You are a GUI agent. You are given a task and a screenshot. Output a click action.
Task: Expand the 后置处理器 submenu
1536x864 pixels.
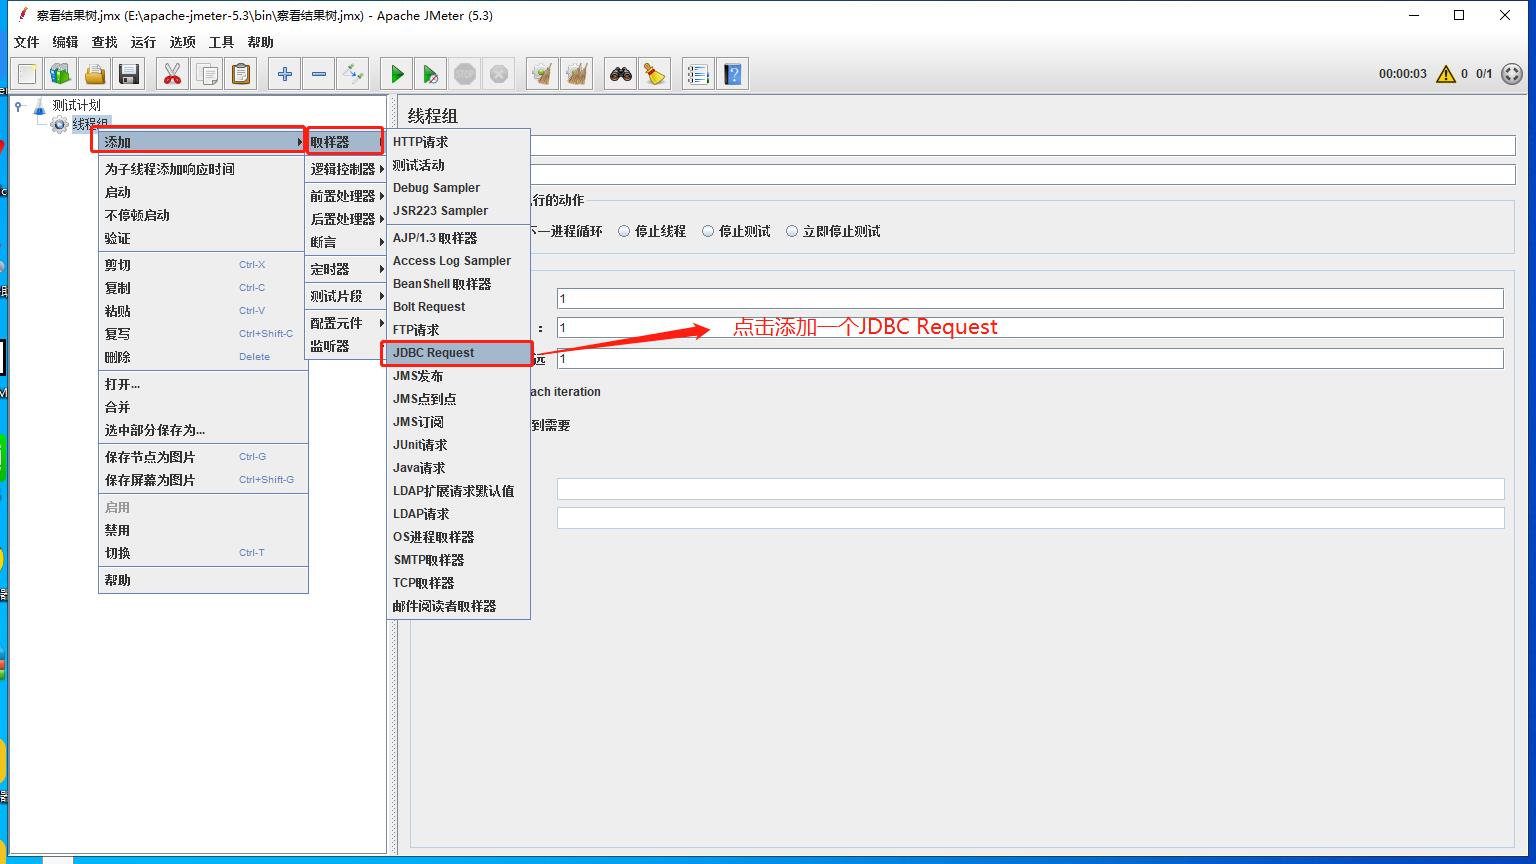(x=345, y=219)
